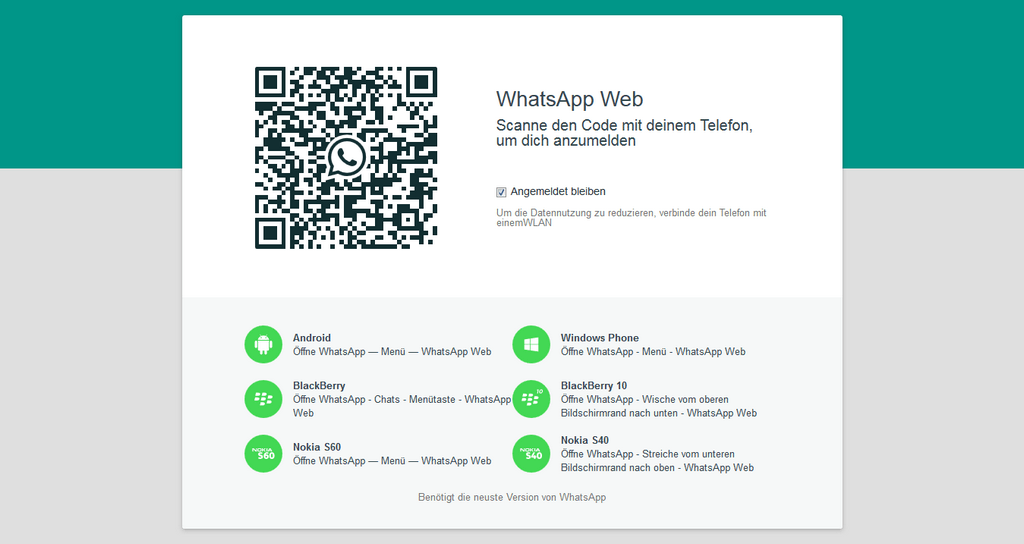The height and width of the screenshot is (544, 1024).
Task: Click BlackBerry instructions Chats - Menütaste text
Action: (x=402, y=406)
